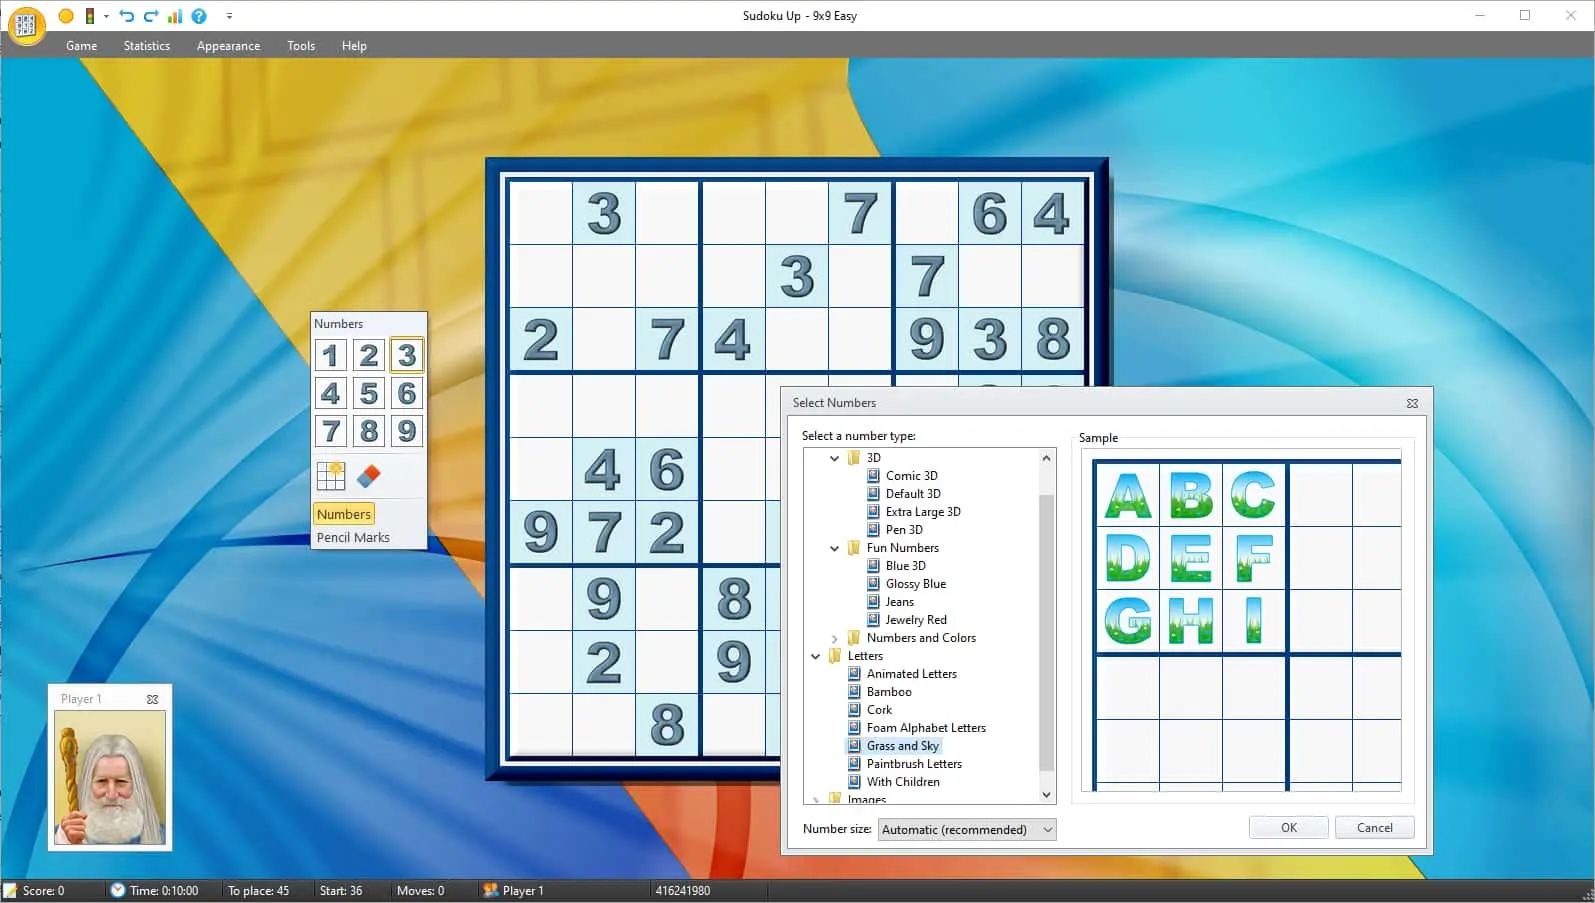Open the Game menu

[x=82, y=46]
